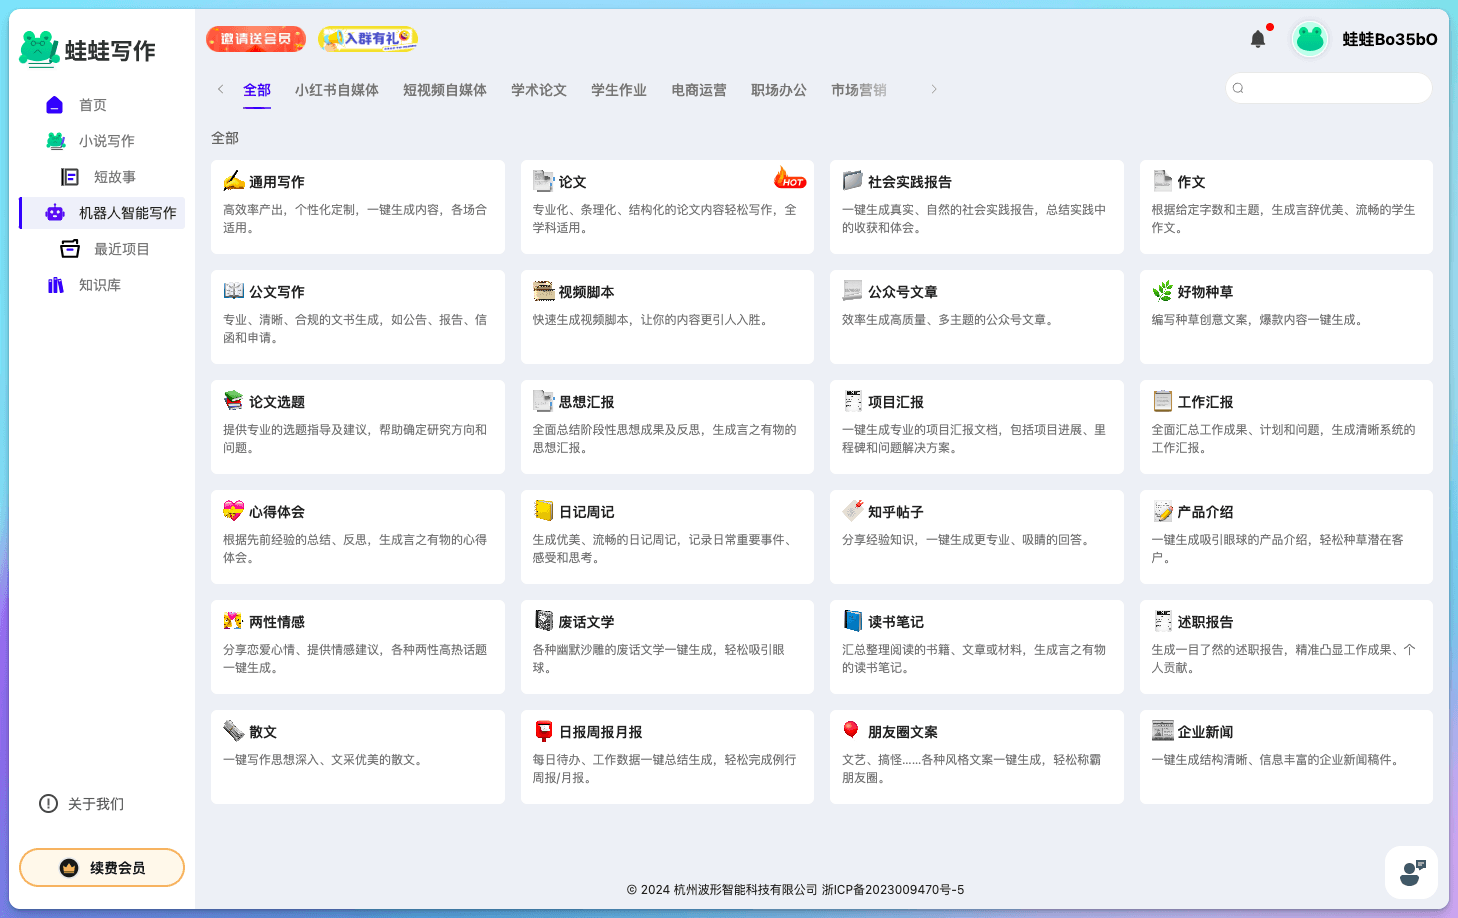This screenshot has height=918, width=1458.
Task: Open the 两性情感 template card
Action: (x=358, y=647)
